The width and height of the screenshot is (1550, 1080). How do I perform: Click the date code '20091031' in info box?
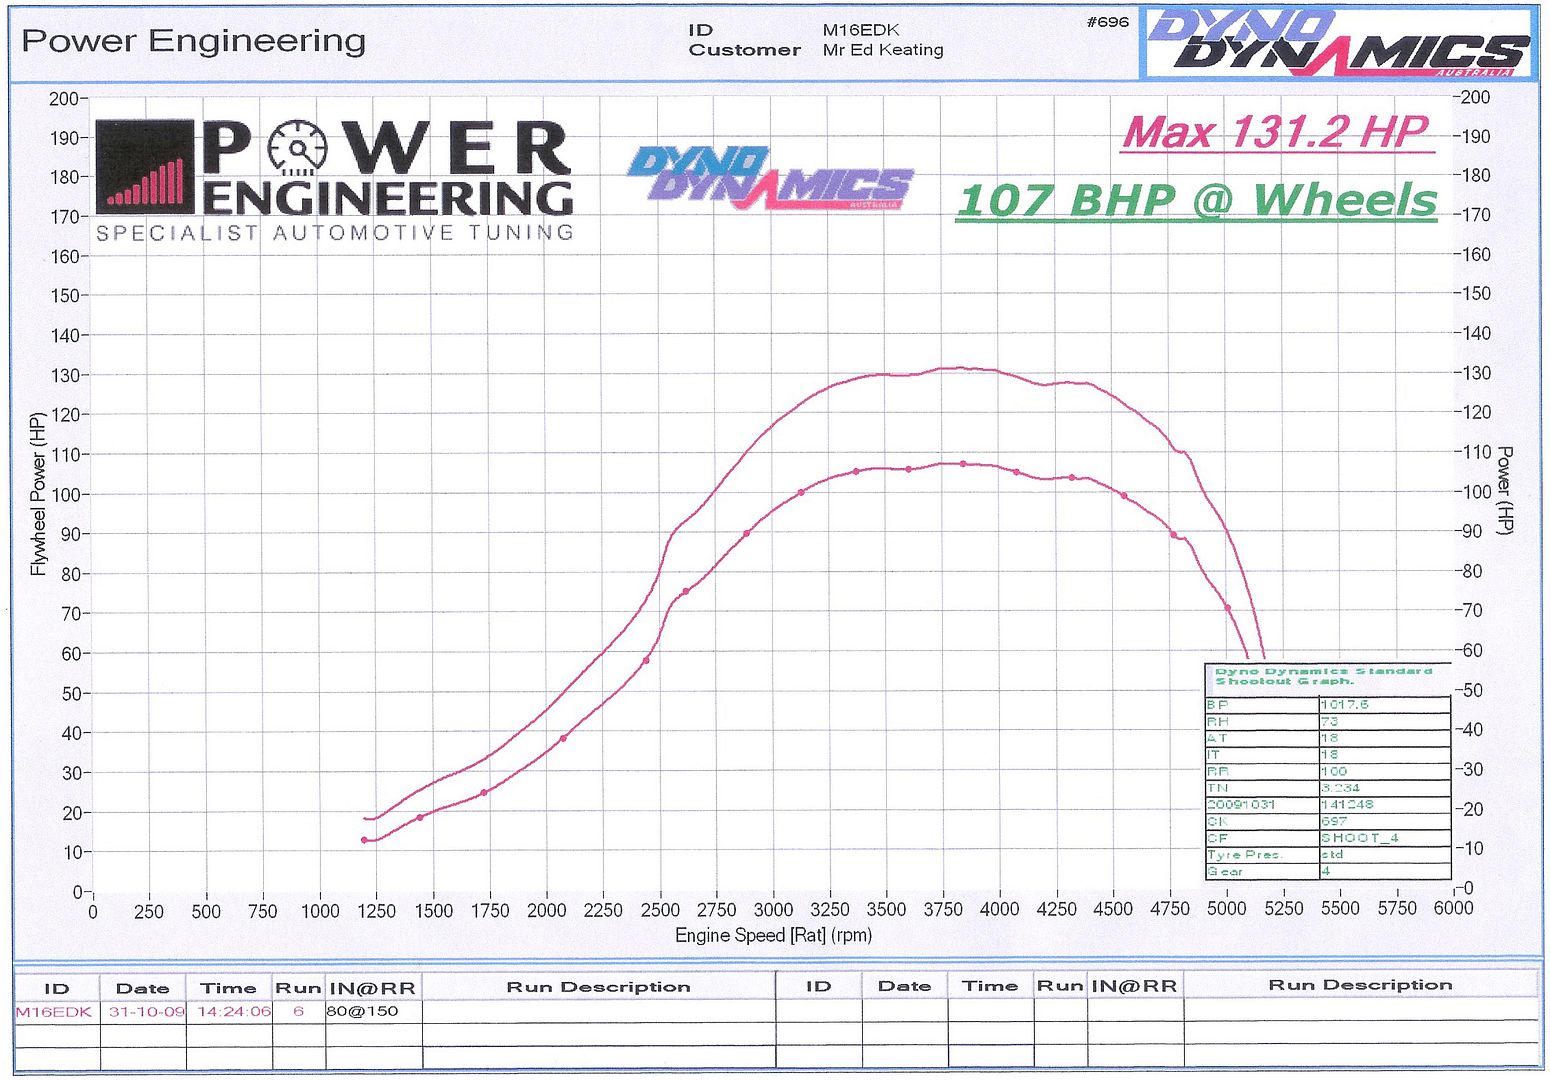point(1241,805)
